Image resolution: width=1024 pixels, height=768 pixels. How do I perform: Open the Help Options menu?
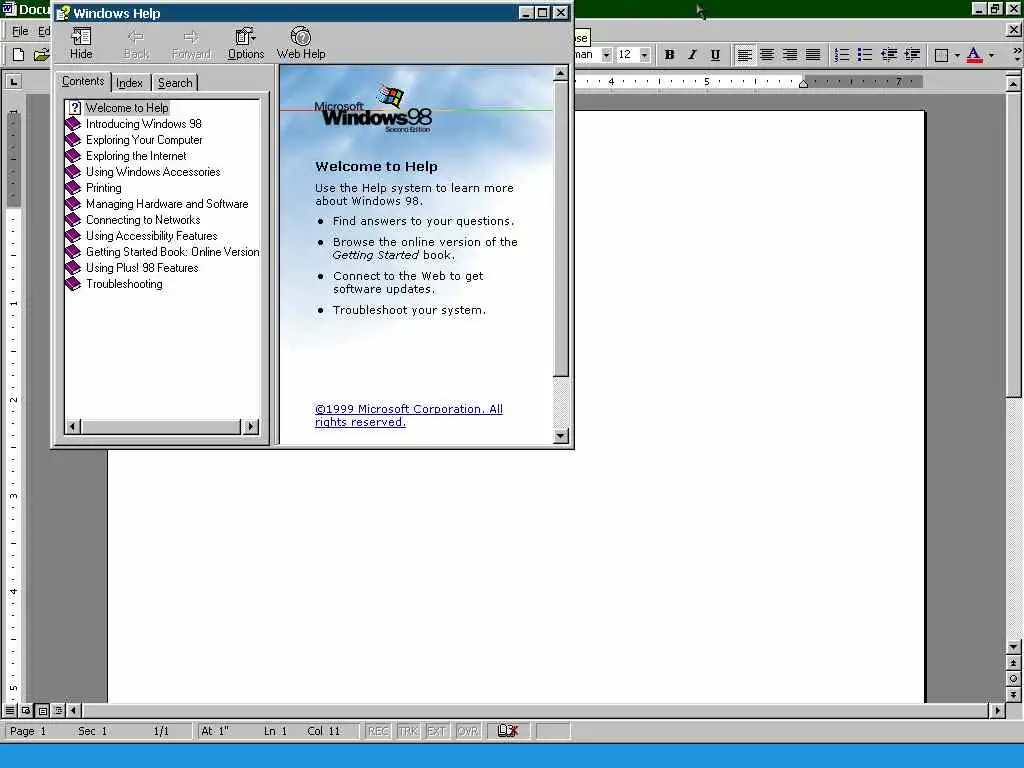pyautogui.click(x=246, y=44)
